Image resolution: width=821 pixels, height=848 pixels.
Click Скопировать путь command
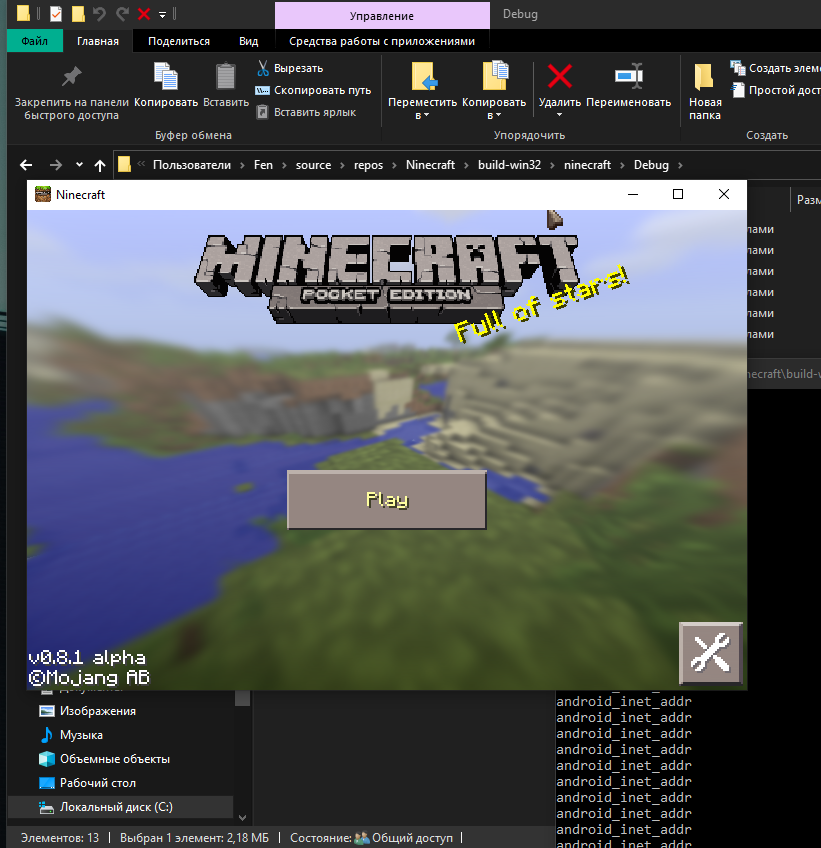[x=314, y=90]
